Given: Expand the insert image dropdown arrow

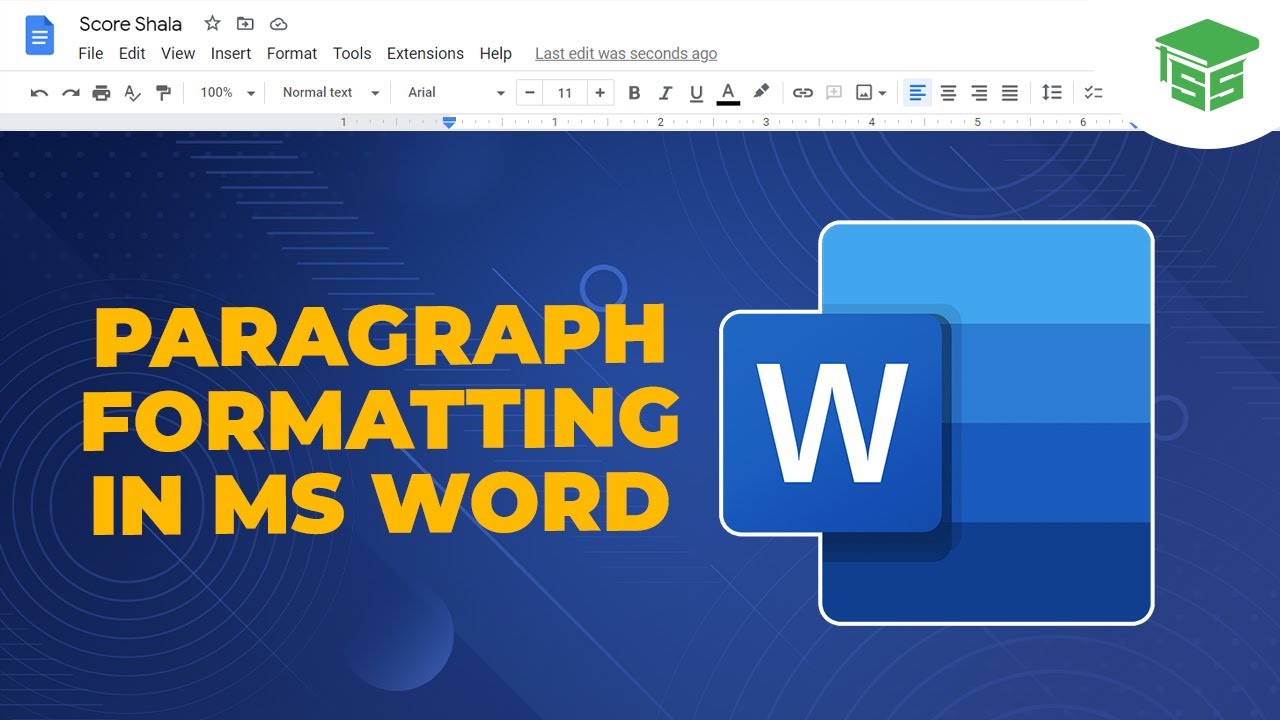Looking at the screenshot, I should tap(882, 93).
